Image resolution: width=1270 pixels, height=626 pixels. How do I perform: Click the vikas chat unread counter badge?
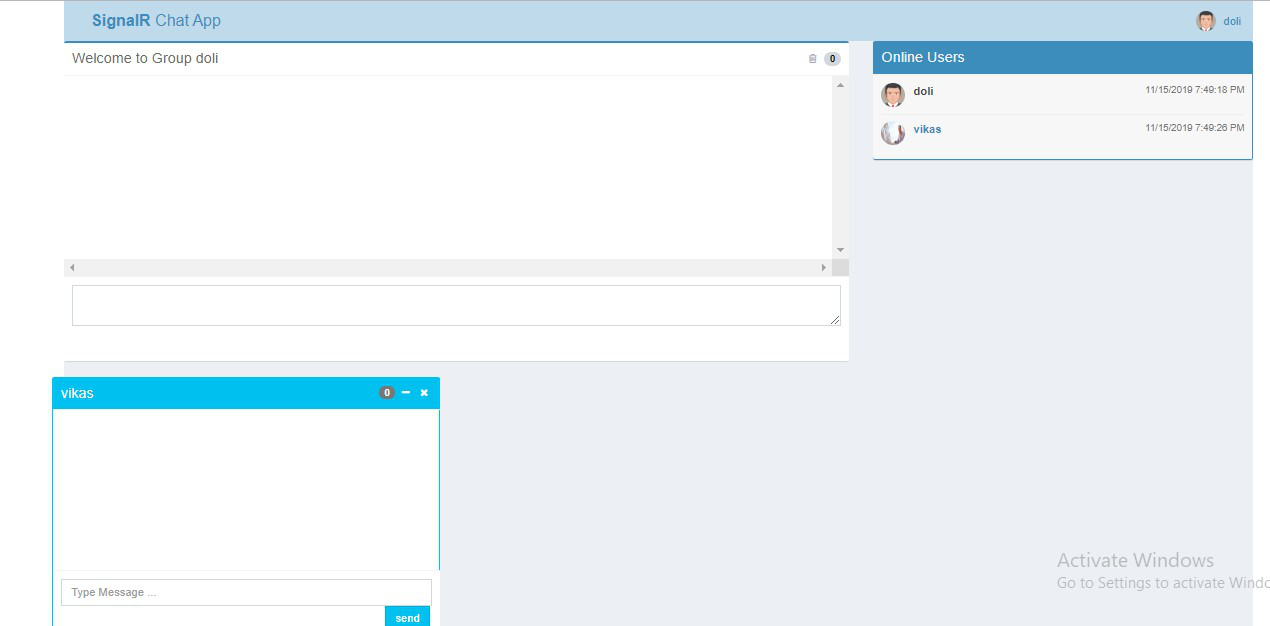(387, 393)
